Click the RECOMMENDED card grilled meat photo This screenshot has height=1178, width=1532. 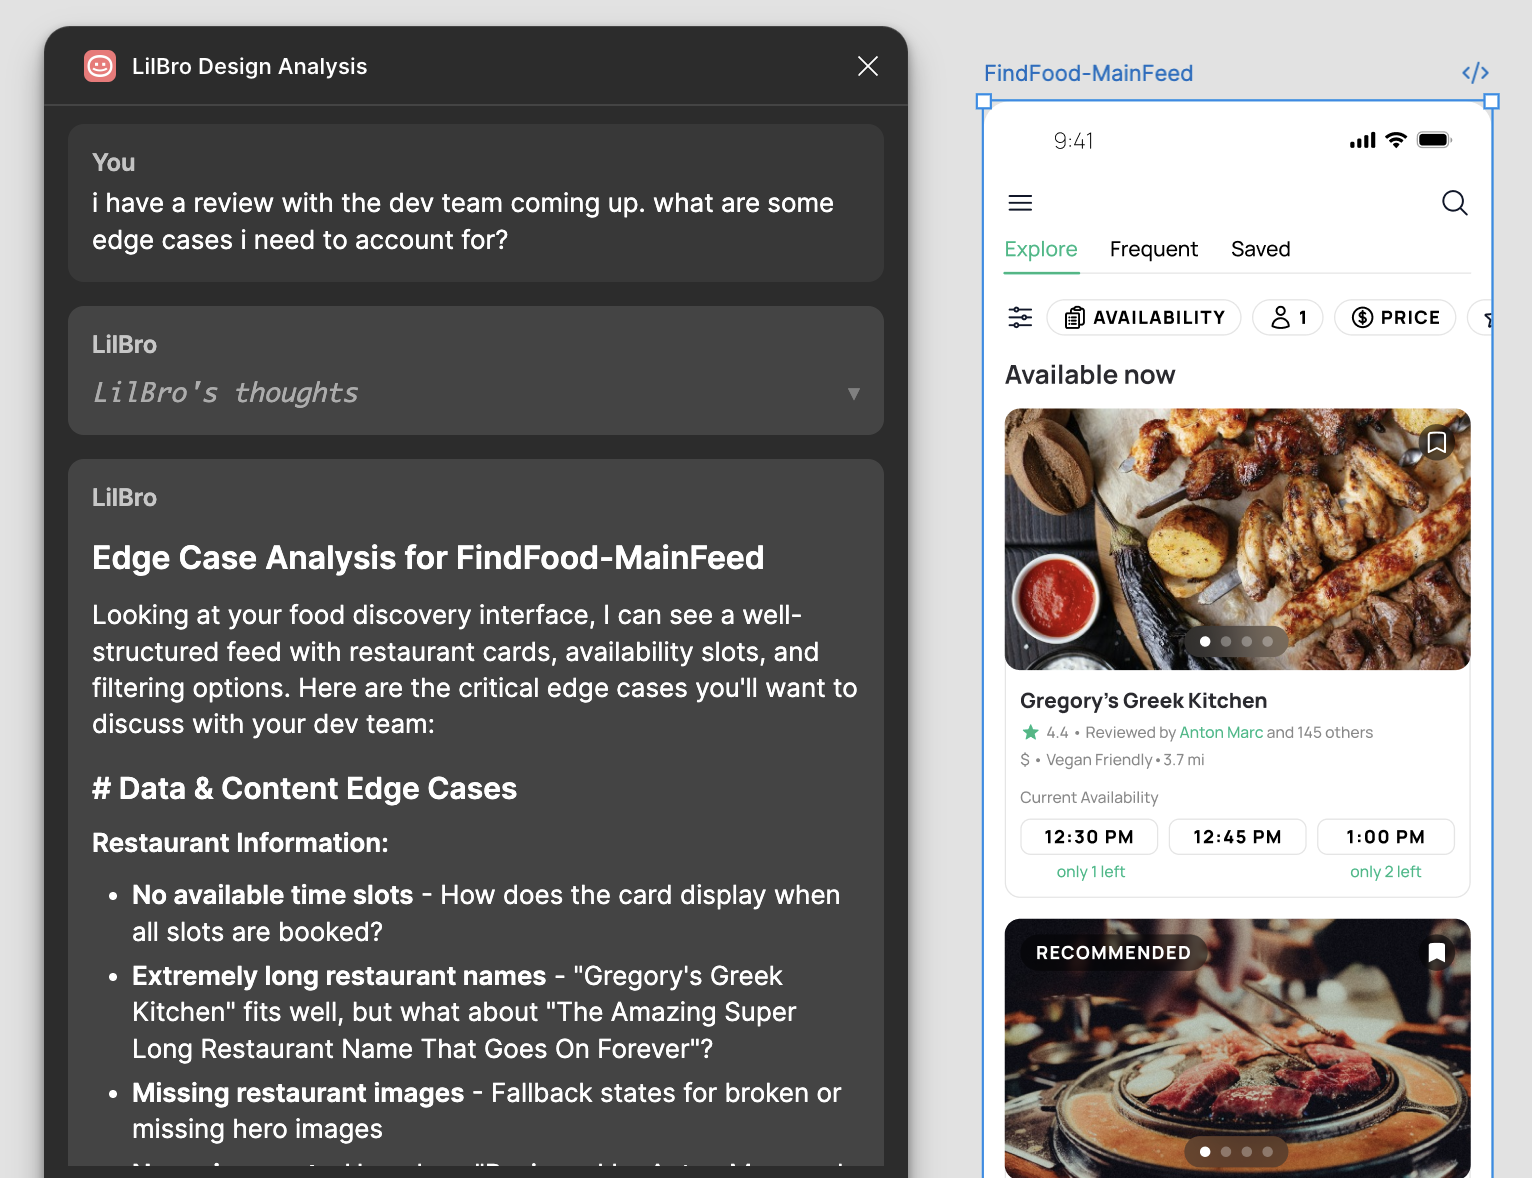(x=1237, y=1050)
